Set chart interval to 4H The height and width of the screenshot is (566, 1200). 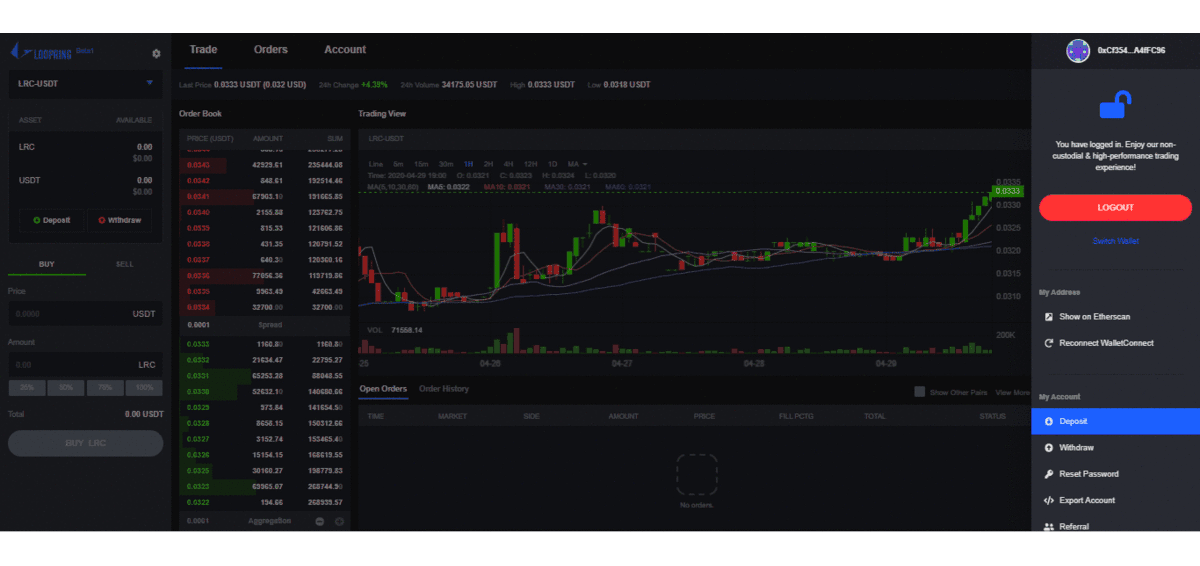[508, 163]
